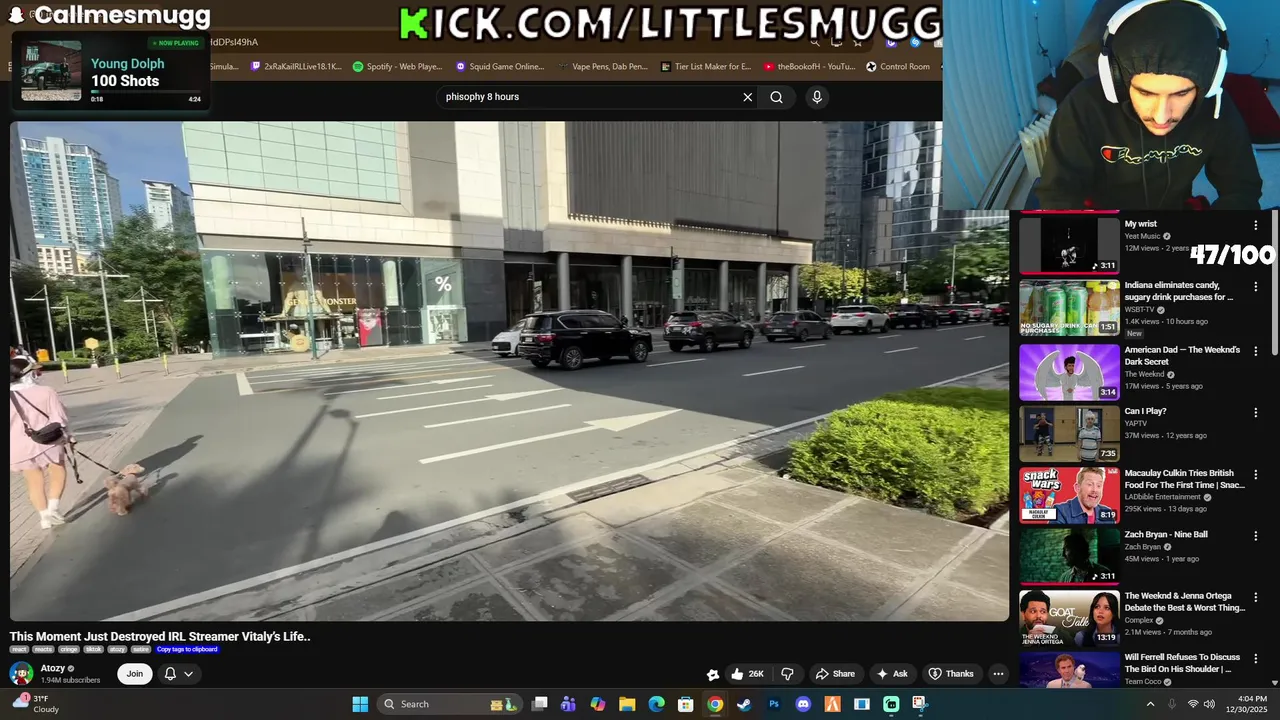Open the Control Room bookmark
Screen dimensions: 1280x720
tap(898, 67)
